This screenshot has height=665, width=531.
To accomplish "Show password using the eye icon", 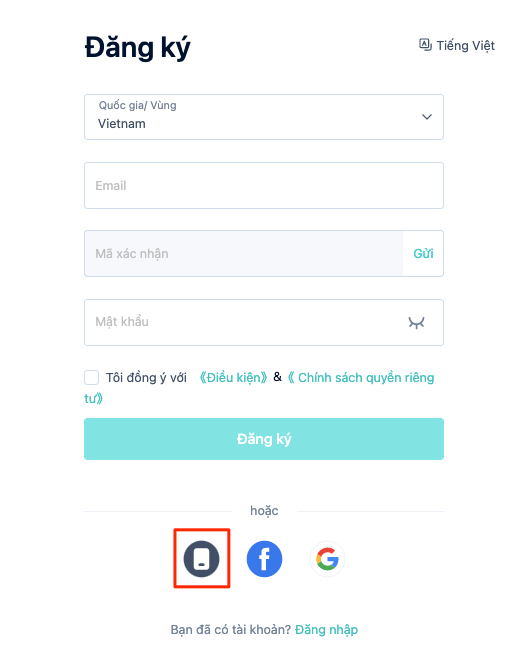I will pyautogui.click(x=416, y=323).
